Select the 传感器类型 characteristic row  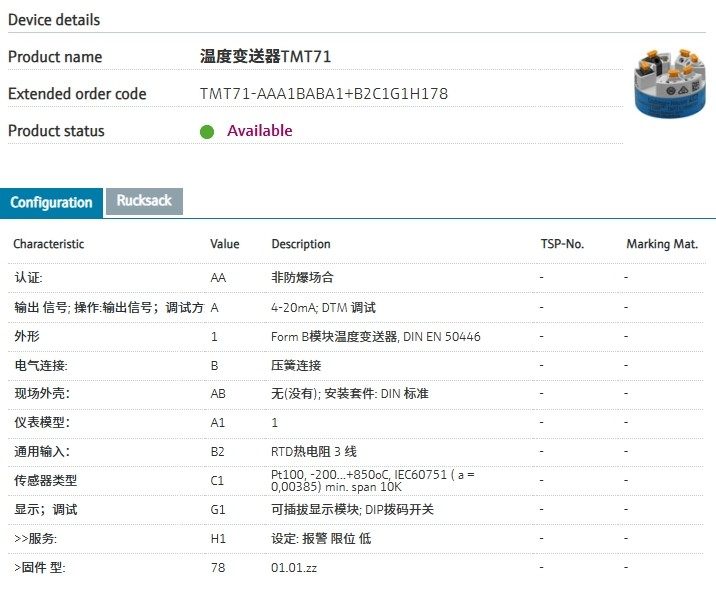[x=45, y=481]
